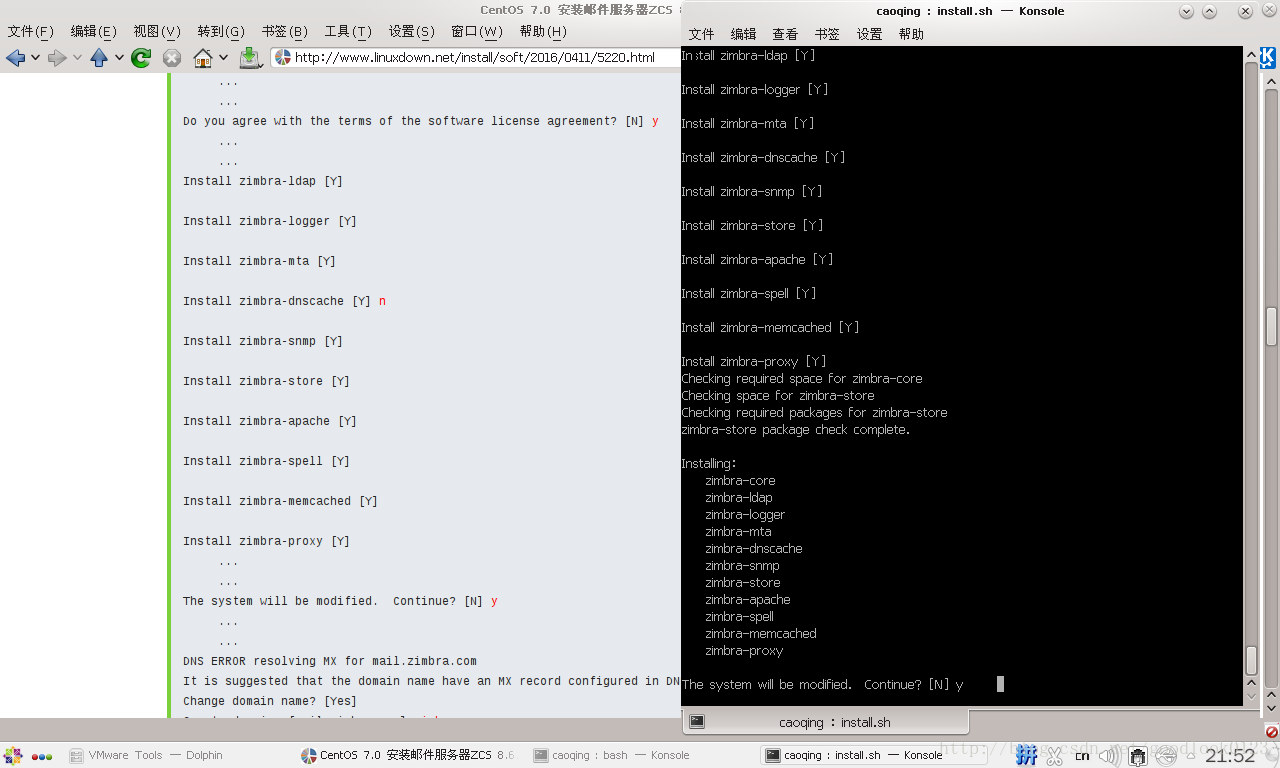Open the Konsole 设置 menu
This screenshot has width=1280, height=768.
(x=869, y=34)
